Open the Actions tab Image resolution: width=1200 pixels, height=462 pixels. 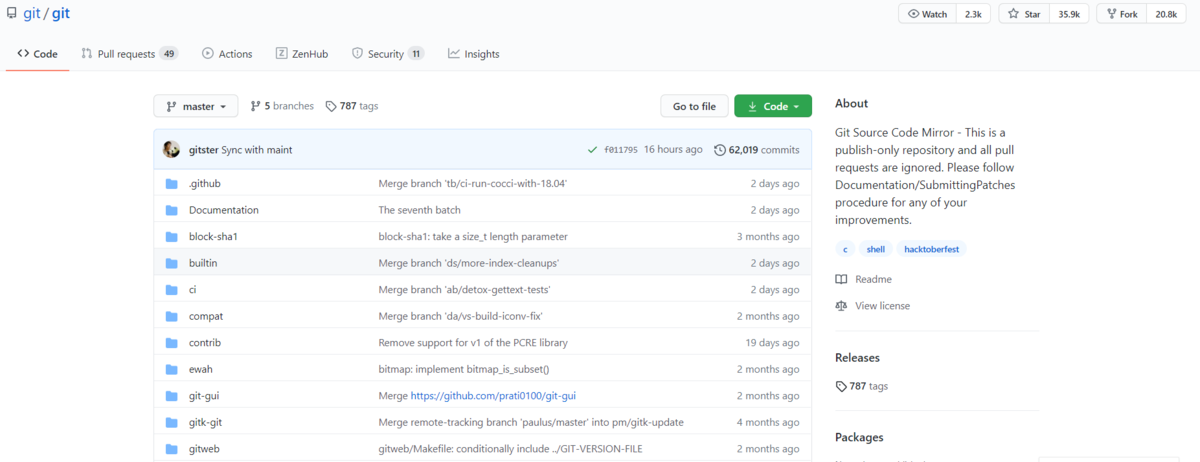pos(227,54)
